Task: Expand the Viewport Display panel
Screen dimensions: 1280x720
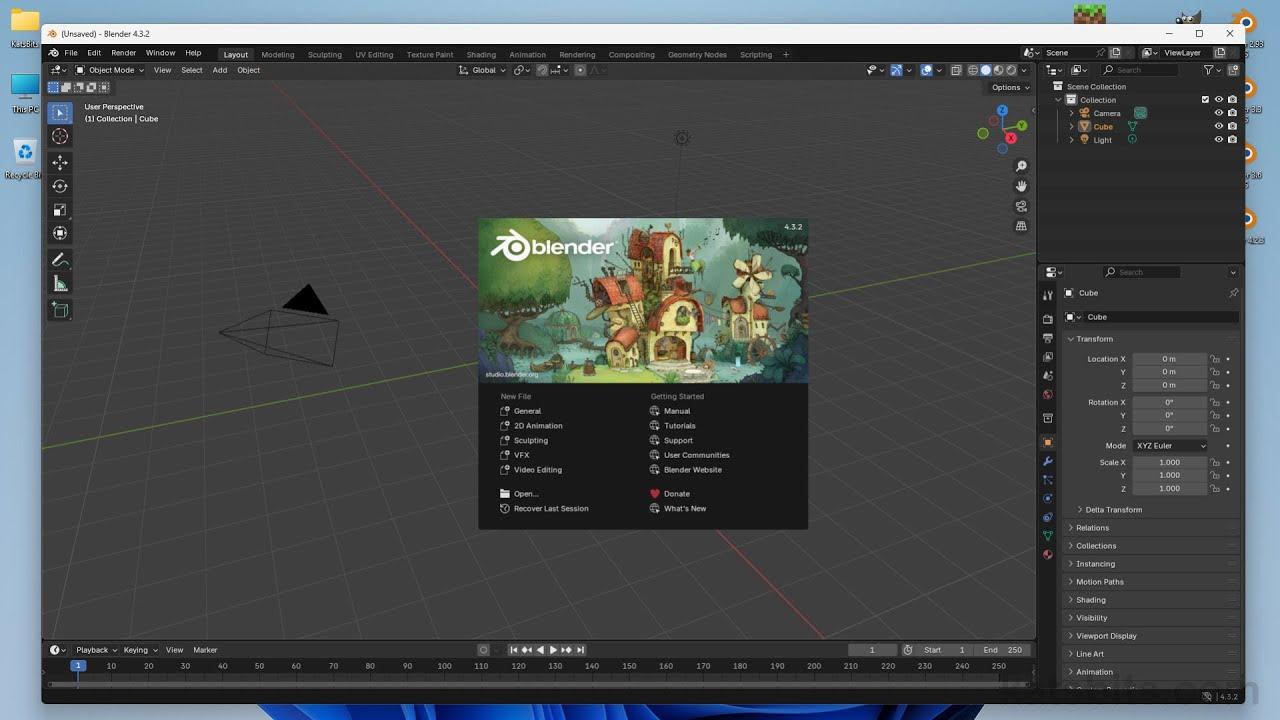Action: click(x=1150, y=635)
